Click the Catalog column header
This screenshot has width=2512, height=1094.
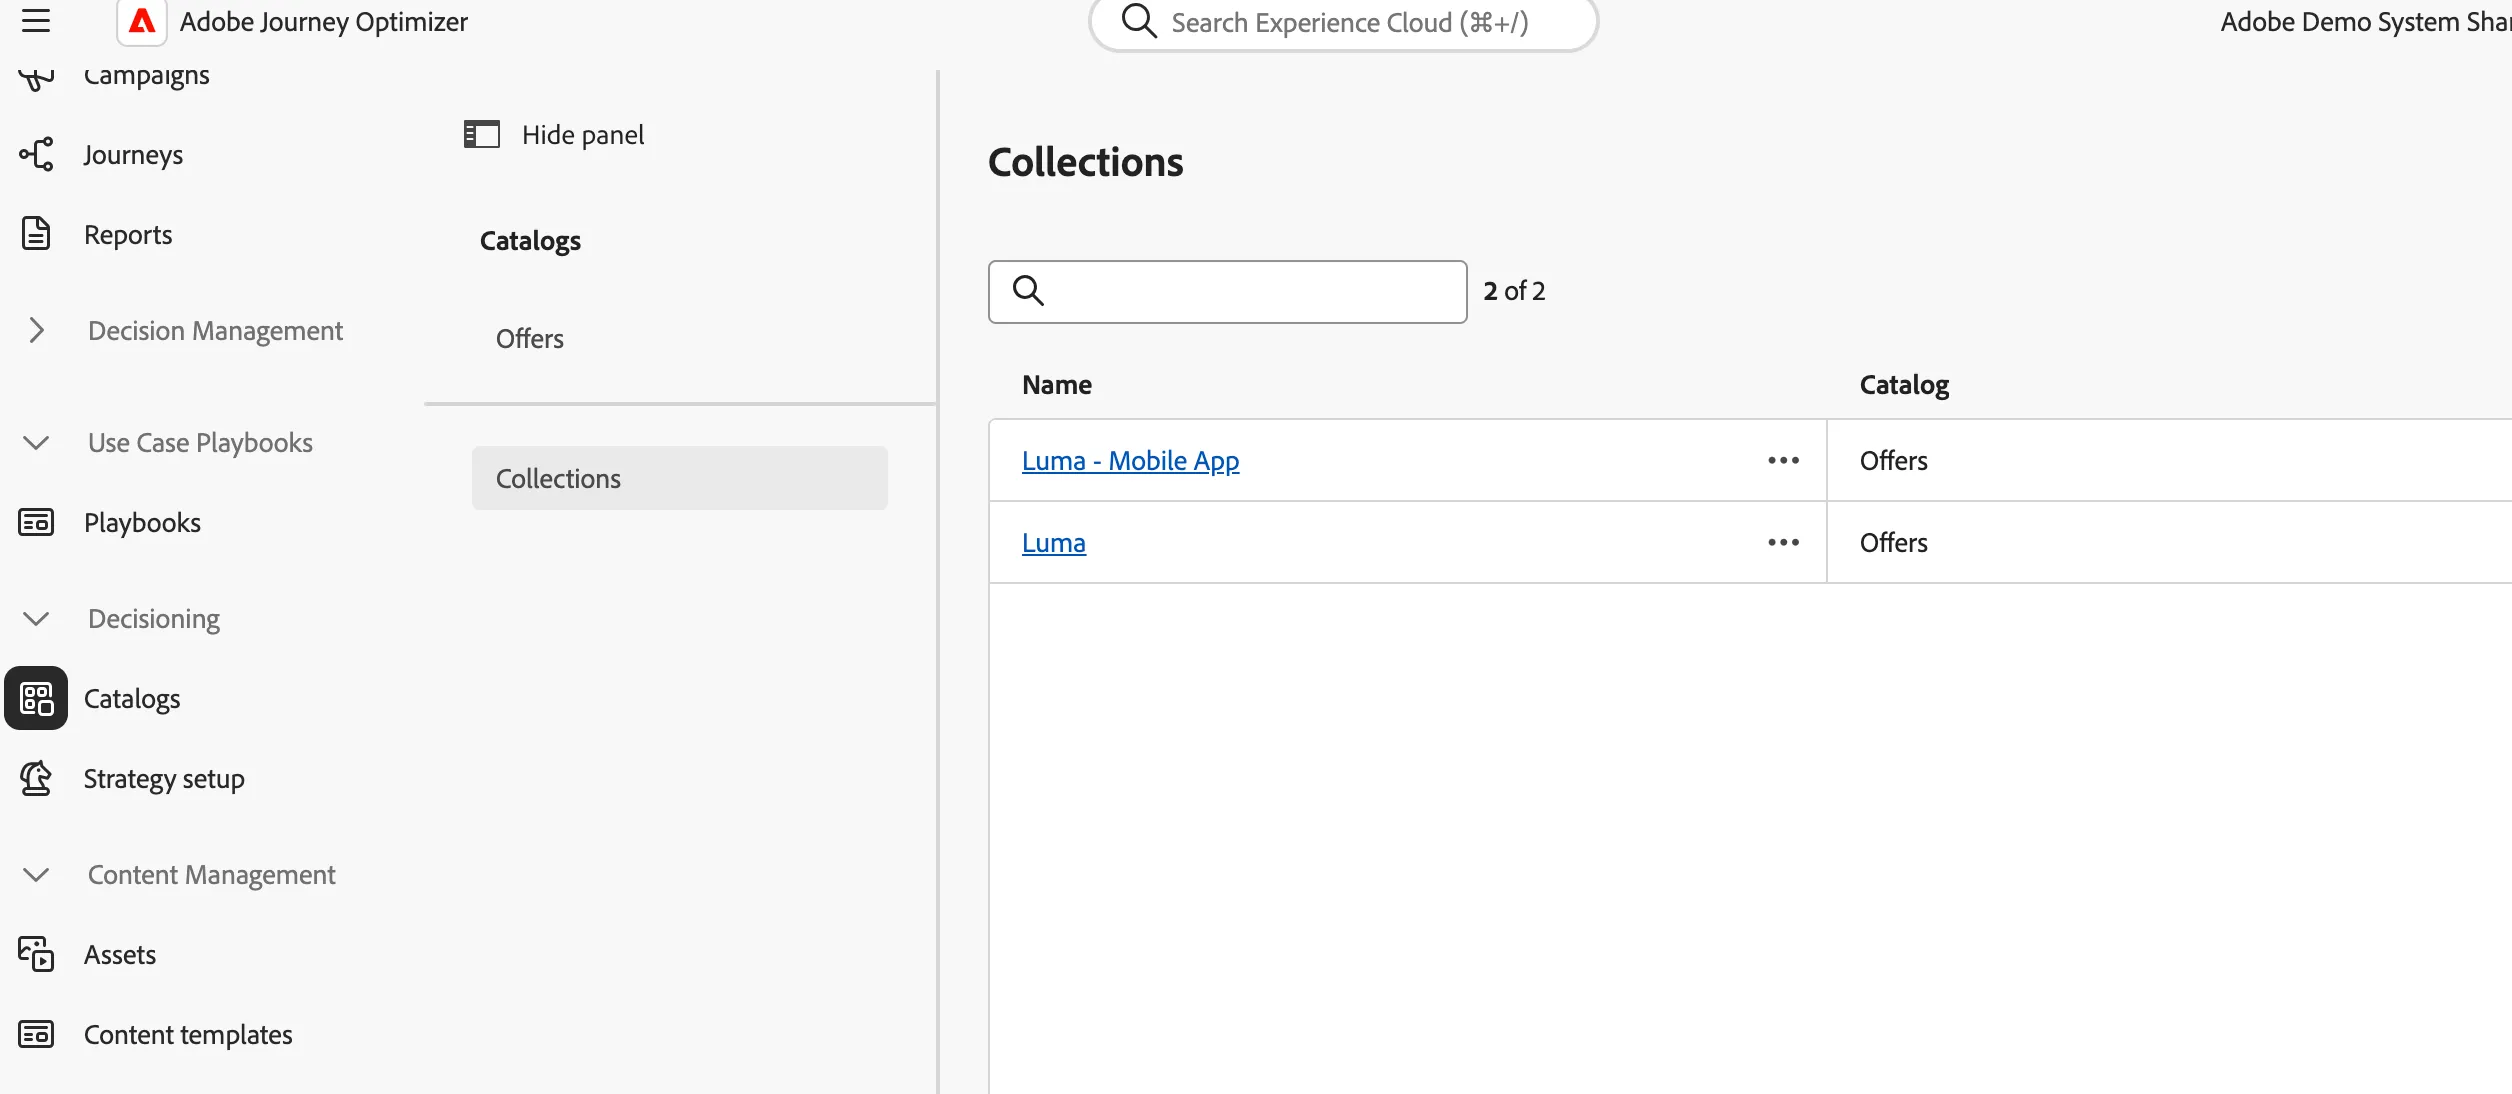pyautogui.click(x=1904, y=385)
